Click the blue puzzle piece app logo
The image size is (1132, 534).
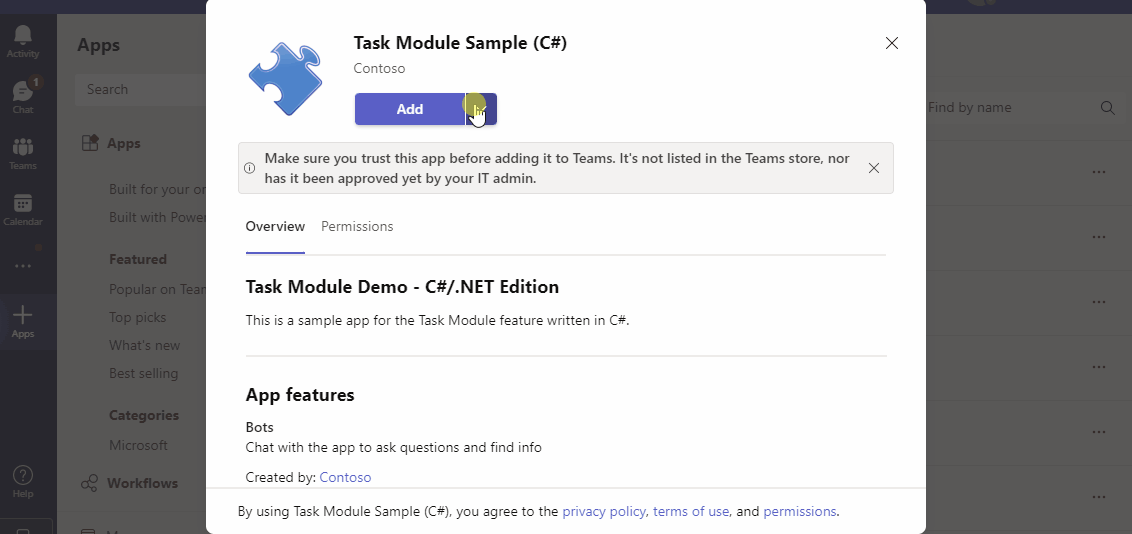pos(286,80)
